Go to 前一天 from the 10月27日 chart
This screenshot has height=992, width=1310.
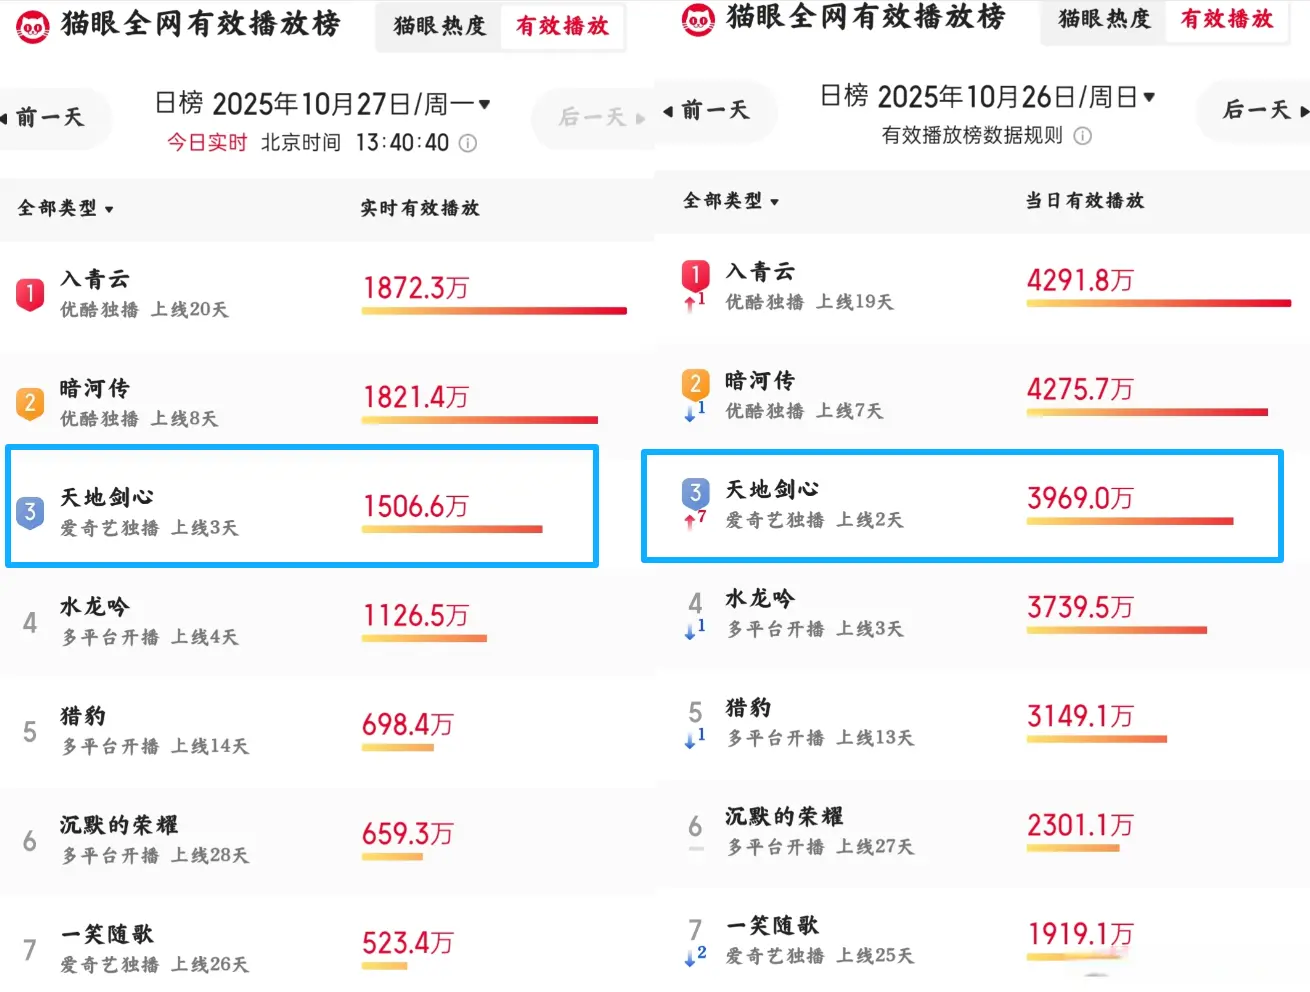pos(48,118)
